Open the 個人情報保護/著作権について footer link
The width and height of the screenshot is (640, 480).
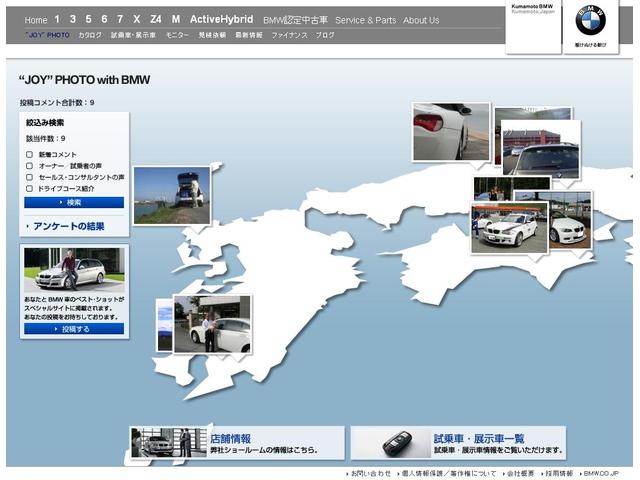(x=447, y=473)
